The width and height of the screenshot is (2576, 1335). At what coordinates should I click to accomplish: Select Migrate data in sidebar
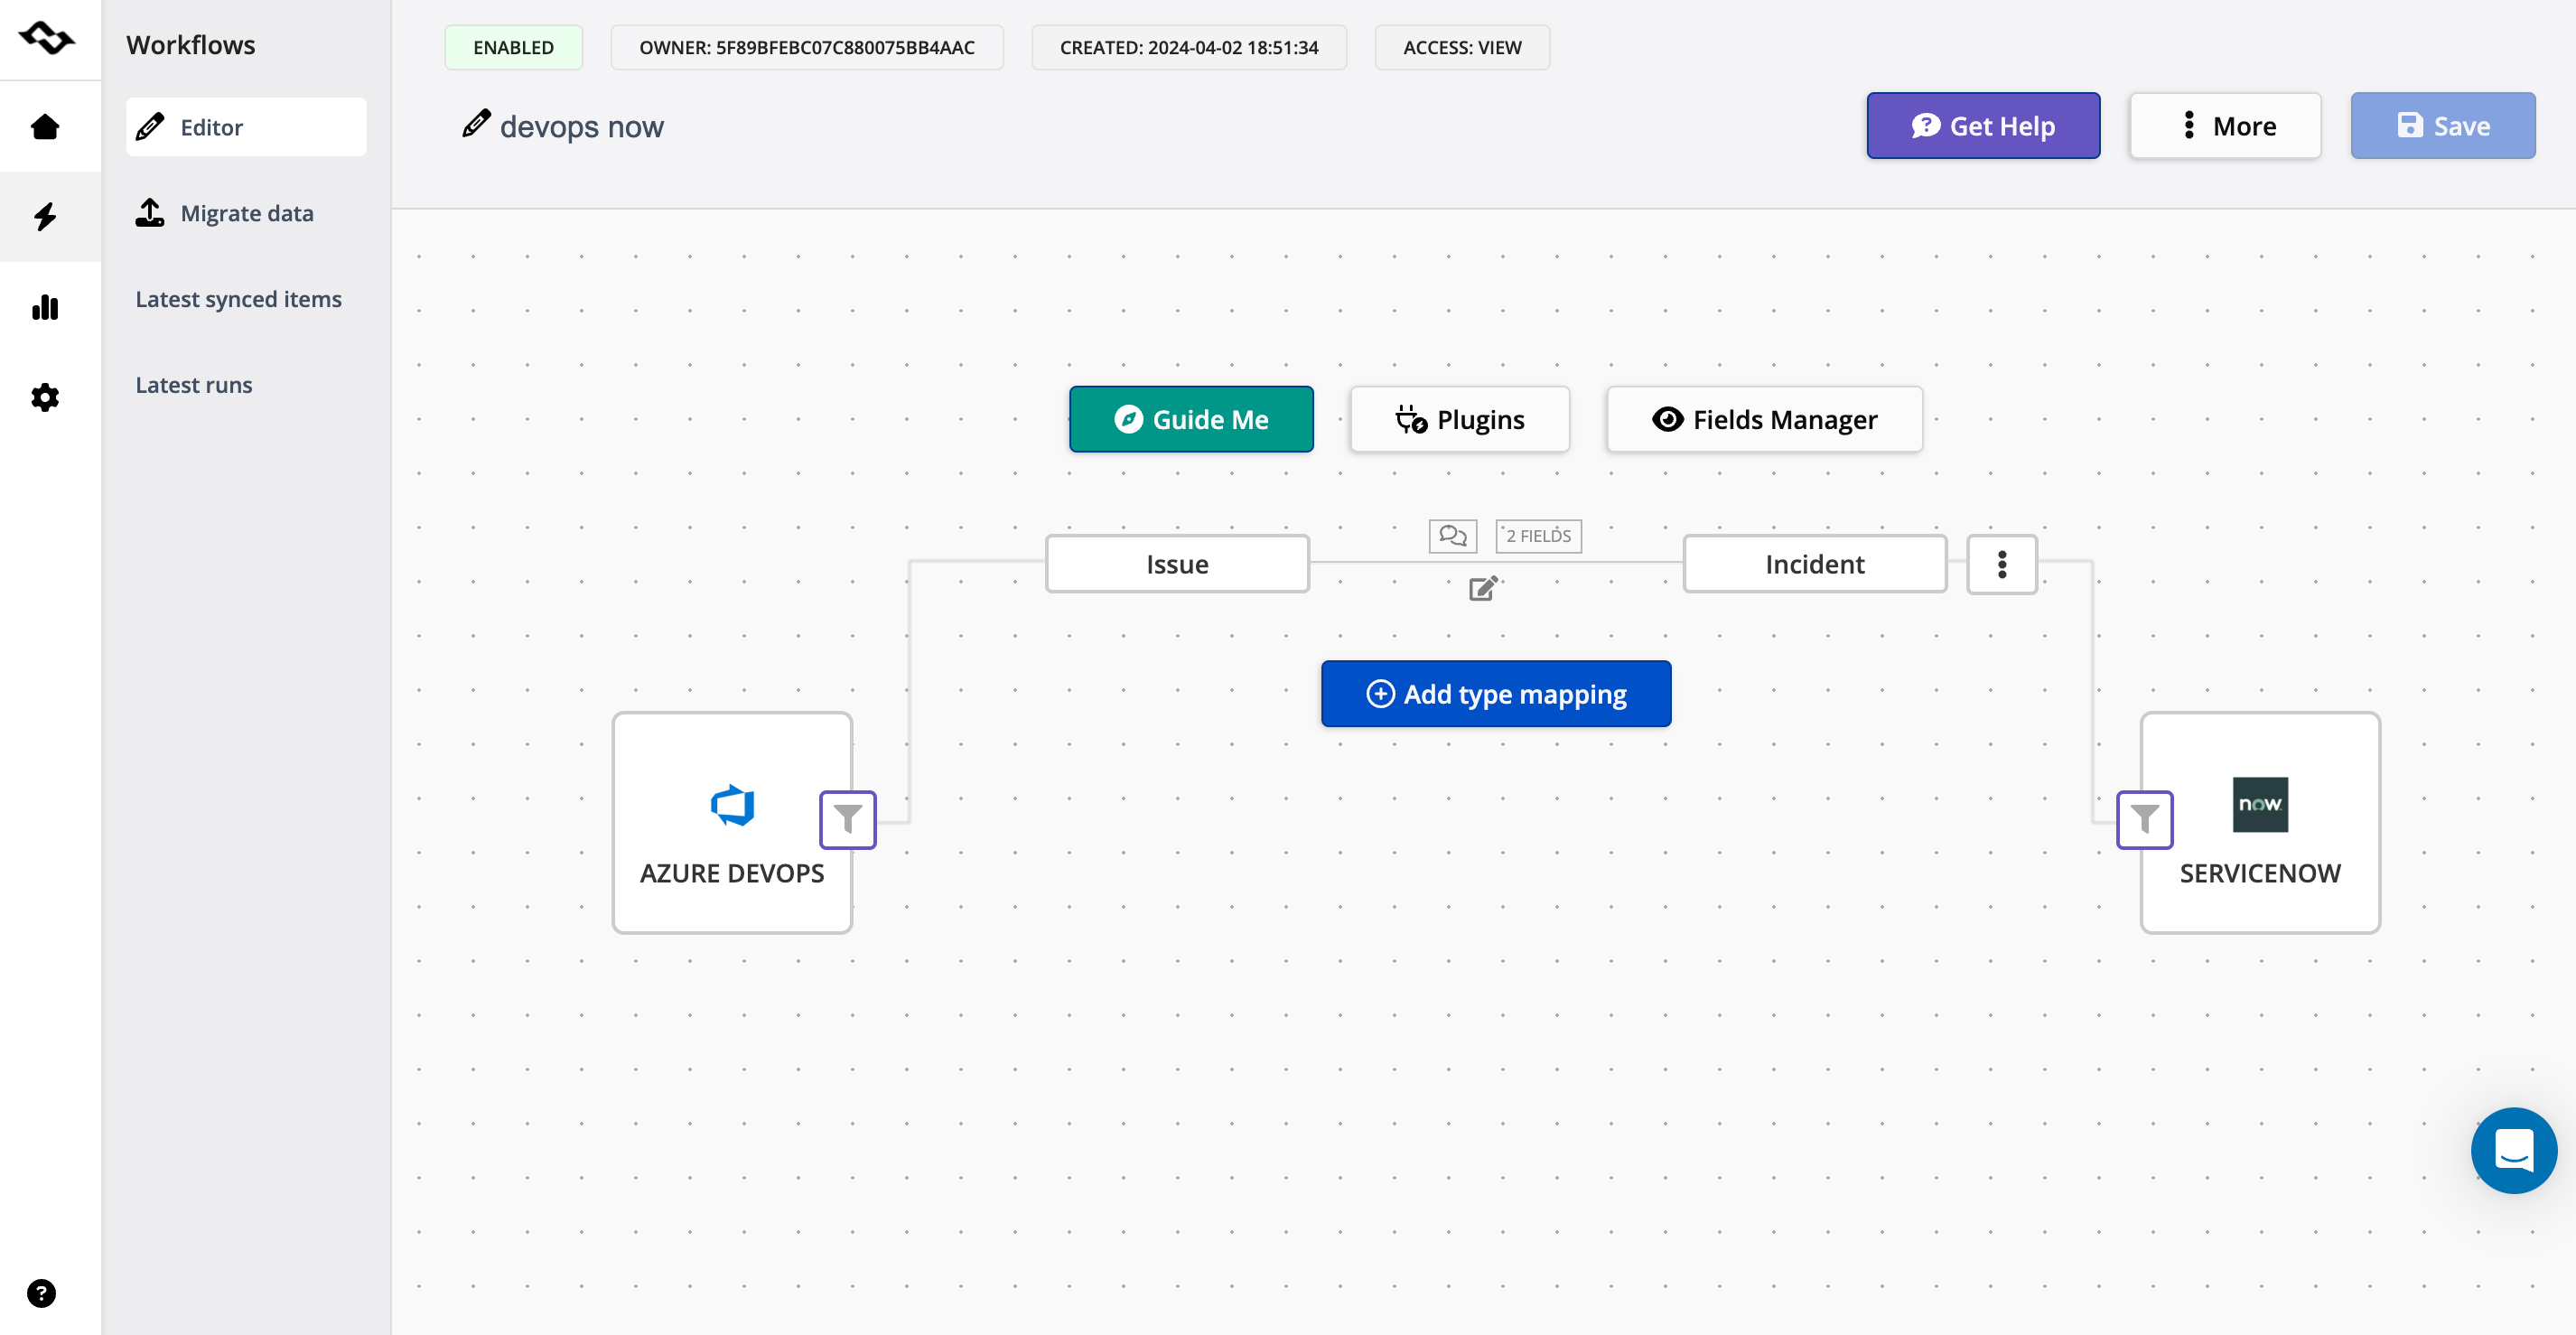click(x=246, y=213)
